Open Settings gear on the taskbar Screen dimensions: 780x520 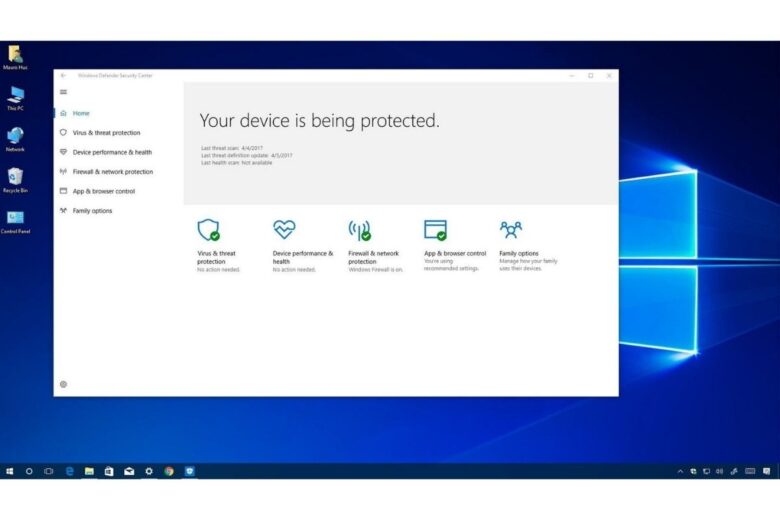pos(149,471)
